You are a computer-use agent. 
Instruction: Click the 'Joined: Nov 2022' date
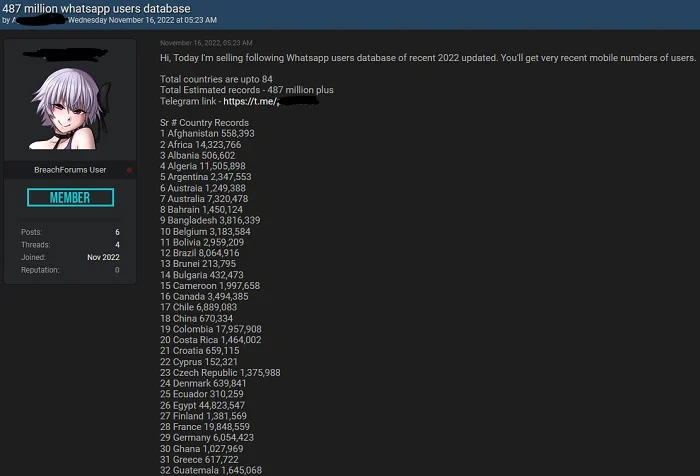click(102, 257)
